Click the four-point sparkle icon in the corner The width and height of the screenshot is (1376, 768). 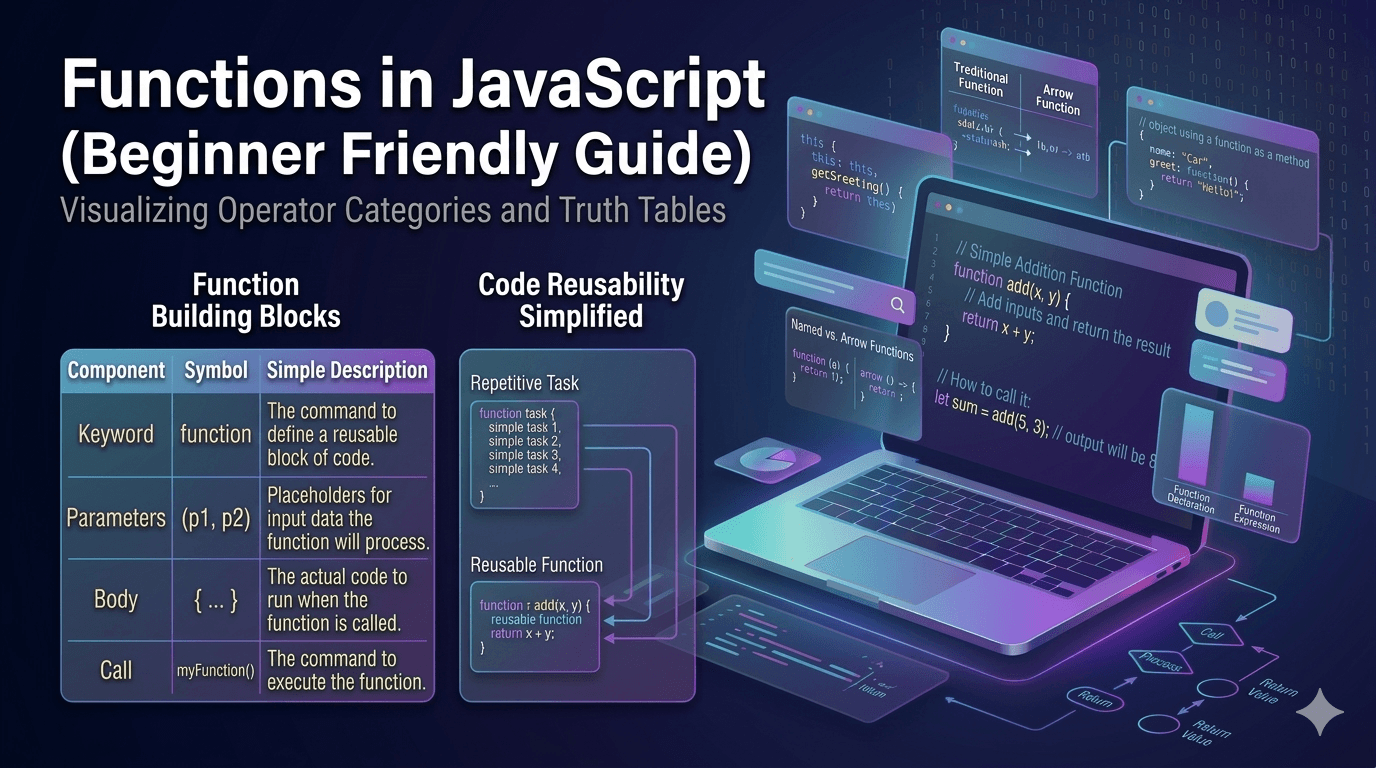click(x=1318, y=711)
